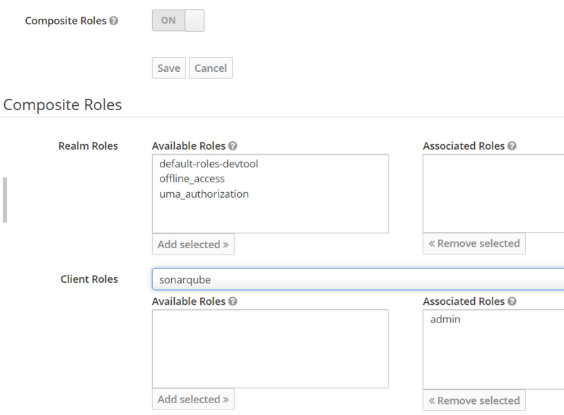Viewport: 564px width, 415px height.
Task: Open the Client Roles sonarqube dropdown
Action: click(358, 279)
